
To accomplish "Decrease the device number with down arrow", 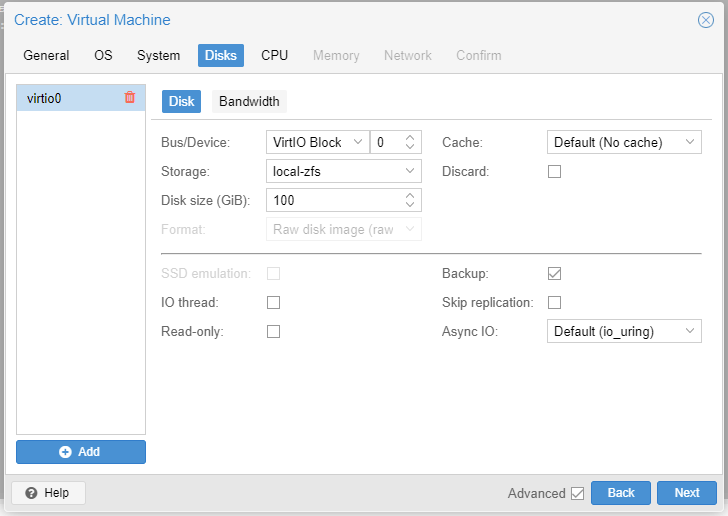I will [x=410, y=146].
